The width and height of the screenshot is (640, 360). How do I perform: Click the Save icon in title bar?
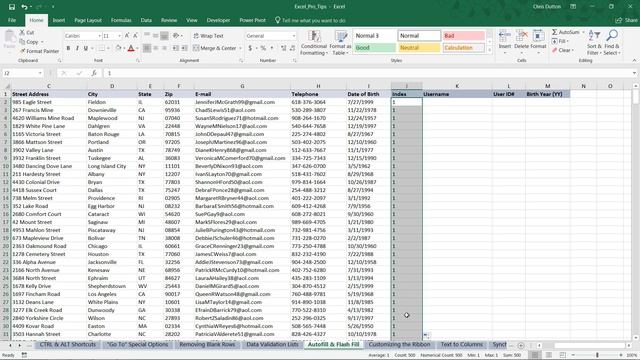[x=11, y=7]
